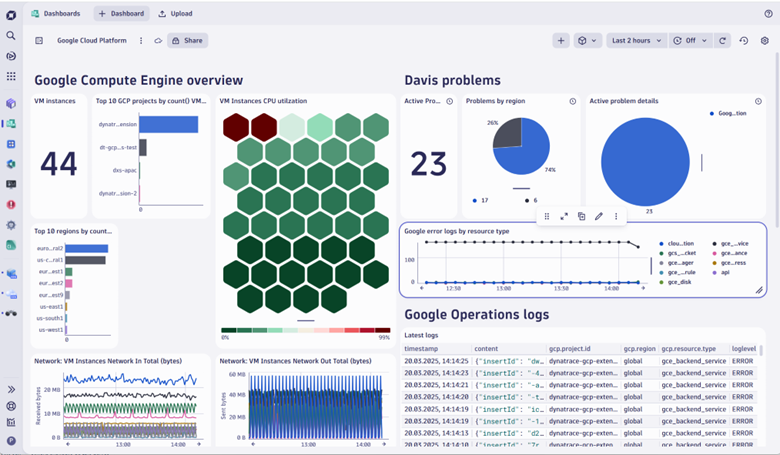
Task: Click the CPU utilization color scale bar
Action: point(305,330)
